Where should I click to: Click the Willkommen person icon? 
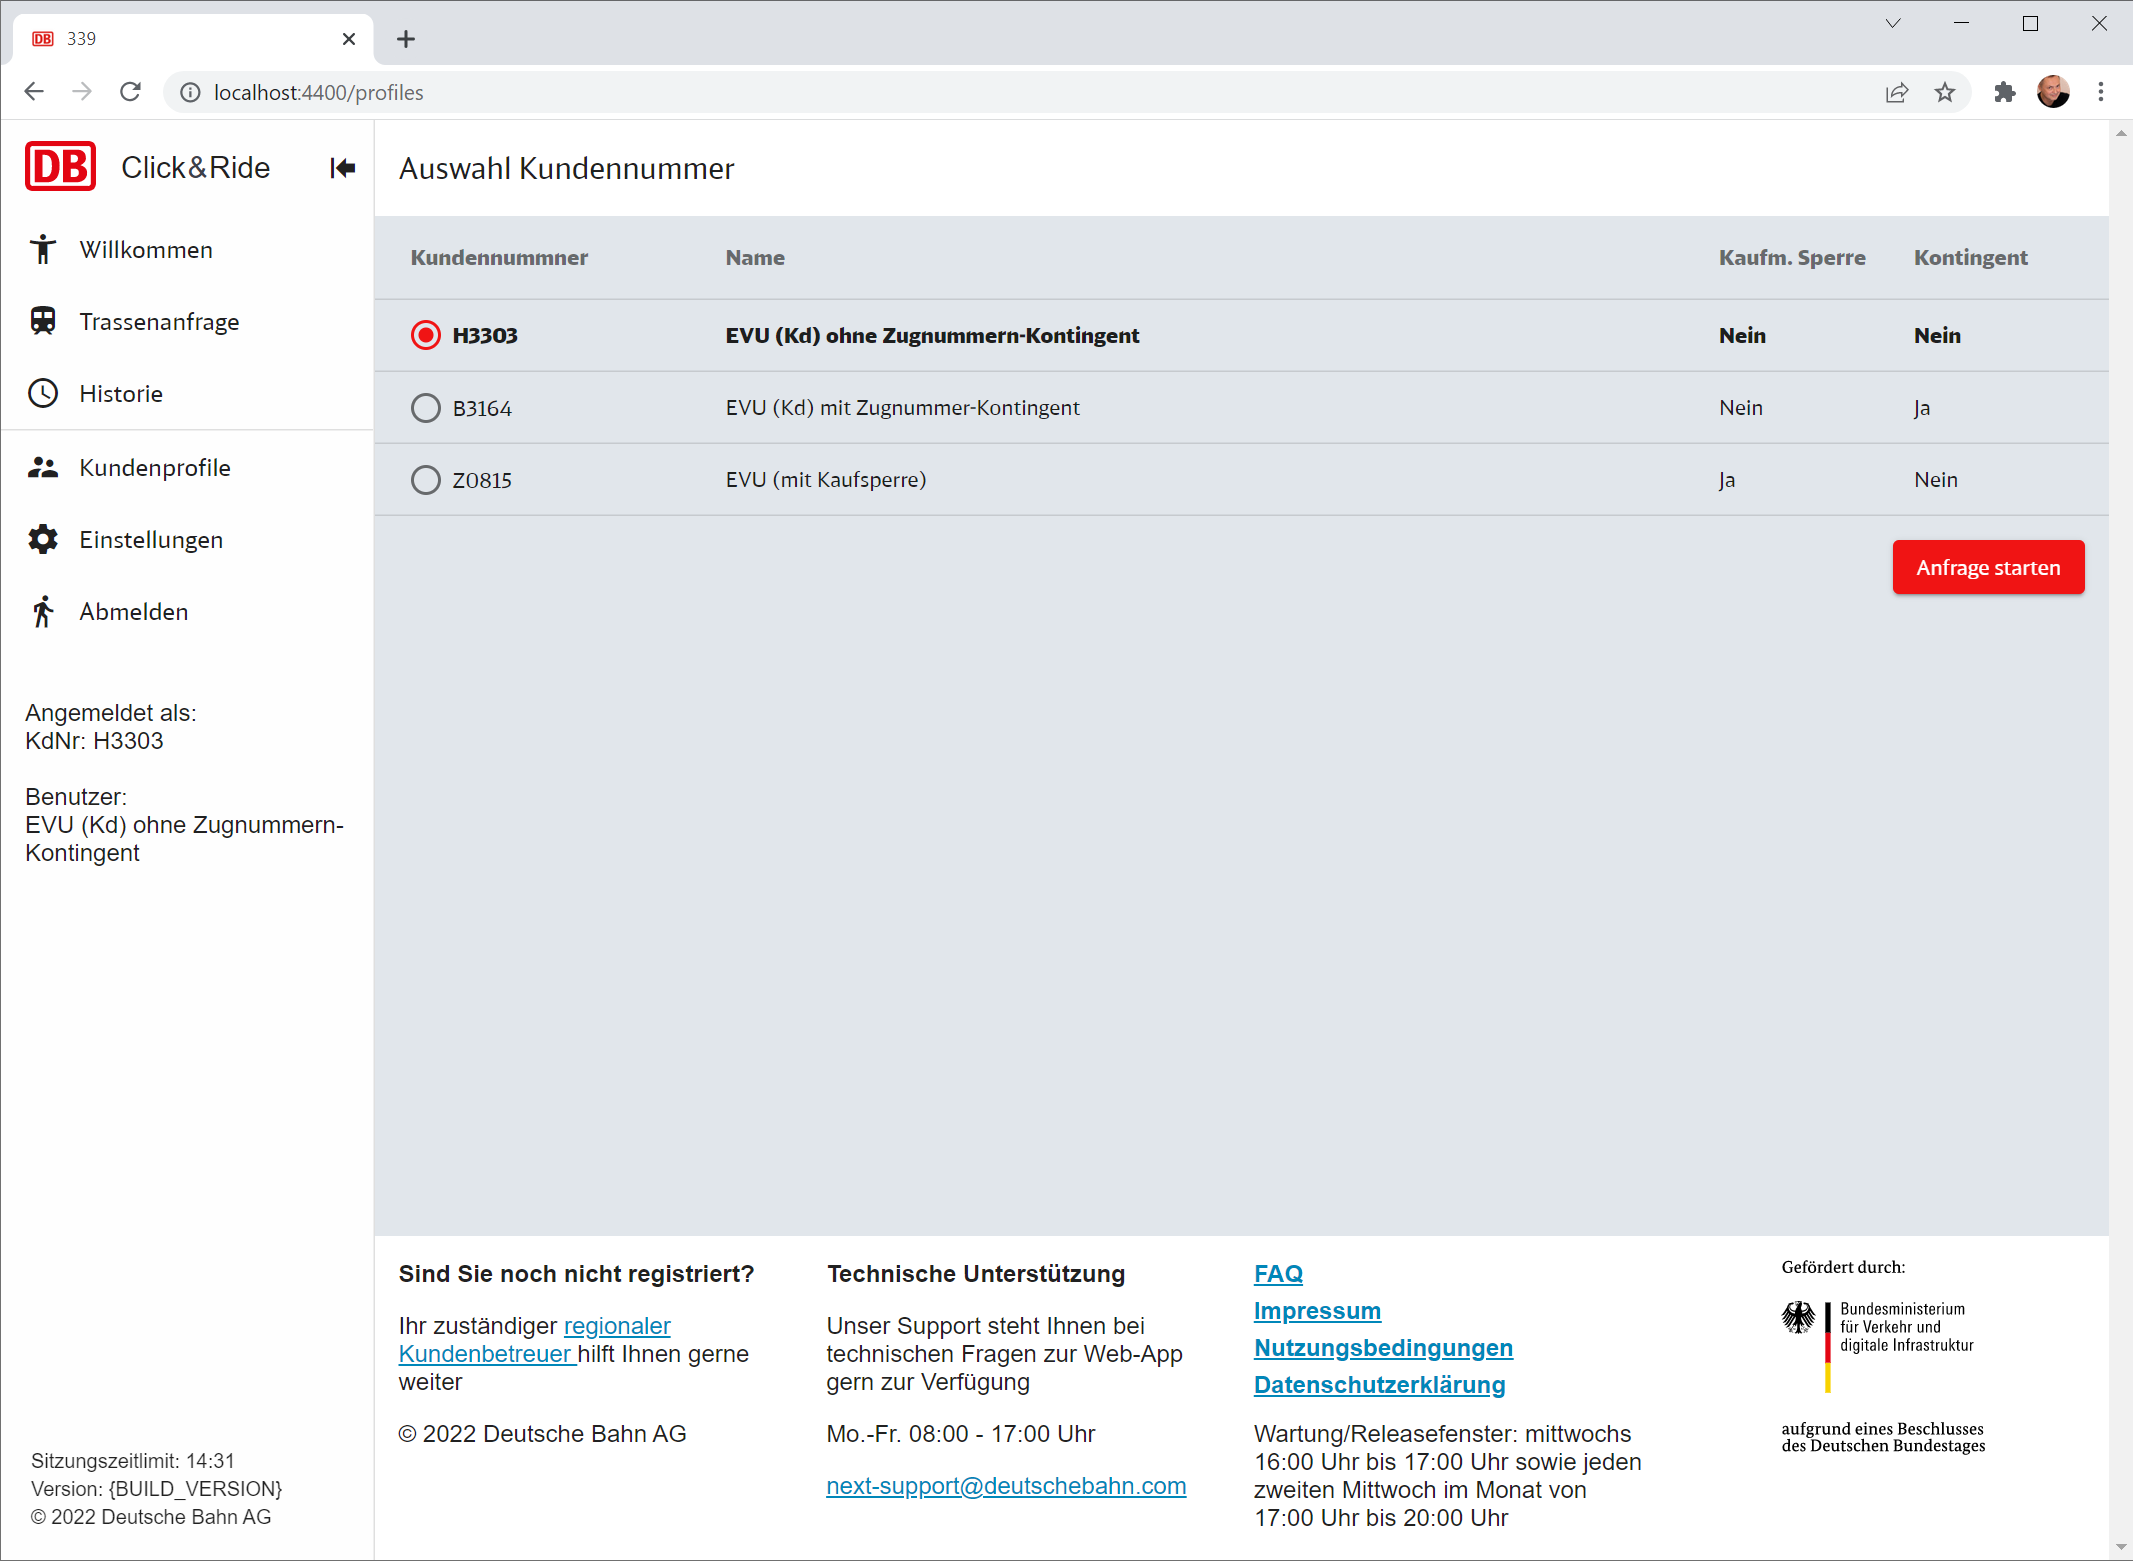pyautogui.click(x=43, y=249)
